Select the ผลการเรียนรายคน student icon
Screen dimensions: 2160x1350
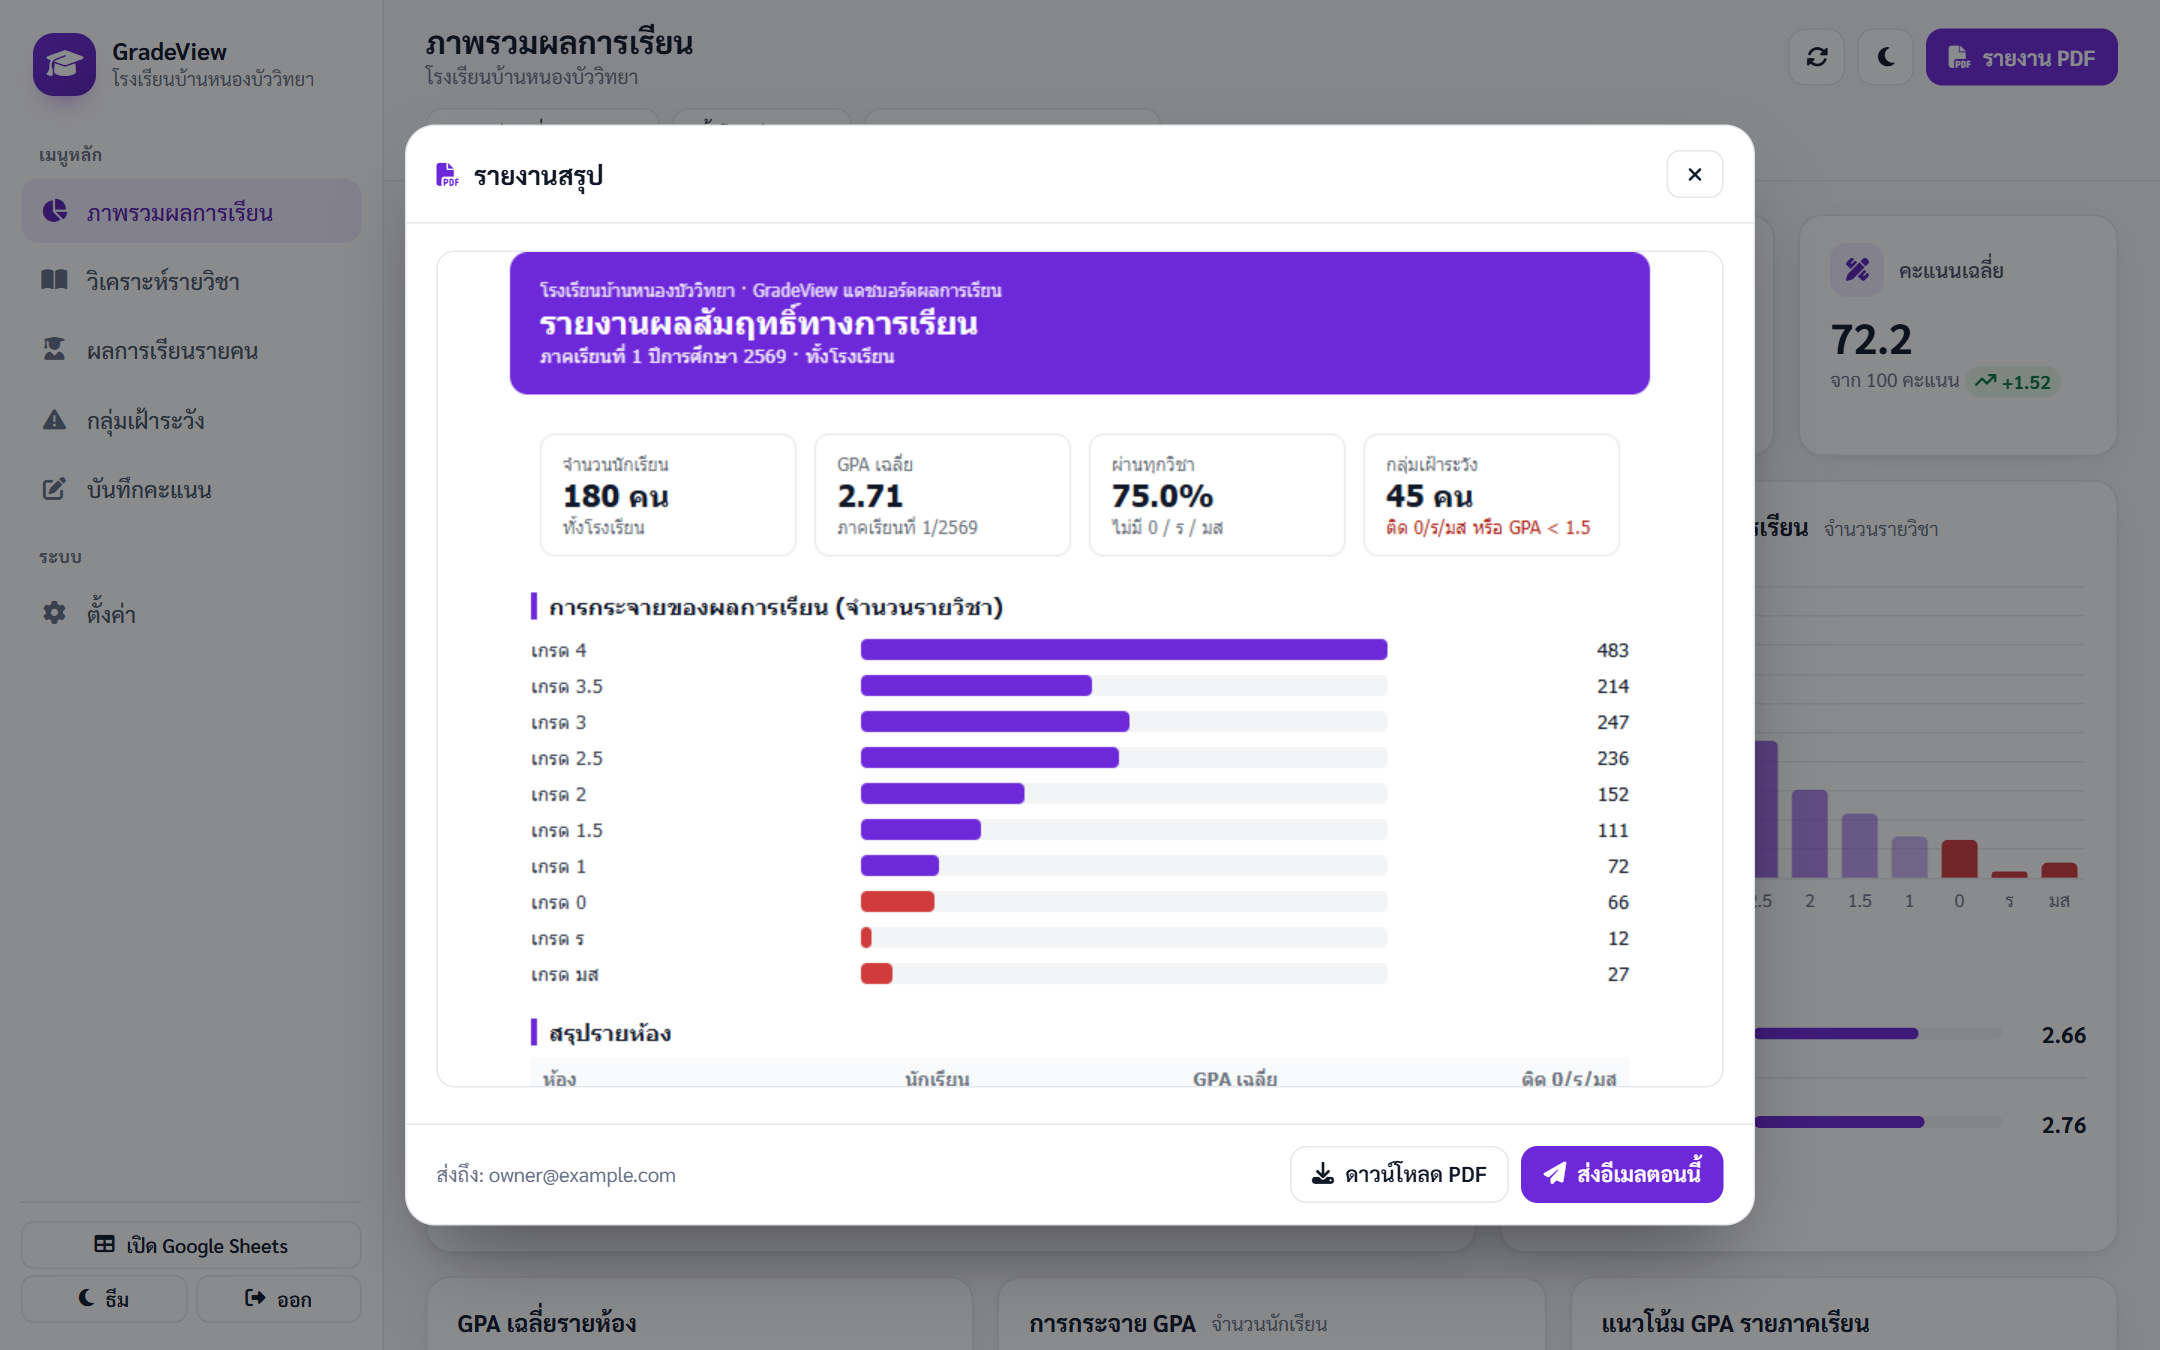(54, 350)
